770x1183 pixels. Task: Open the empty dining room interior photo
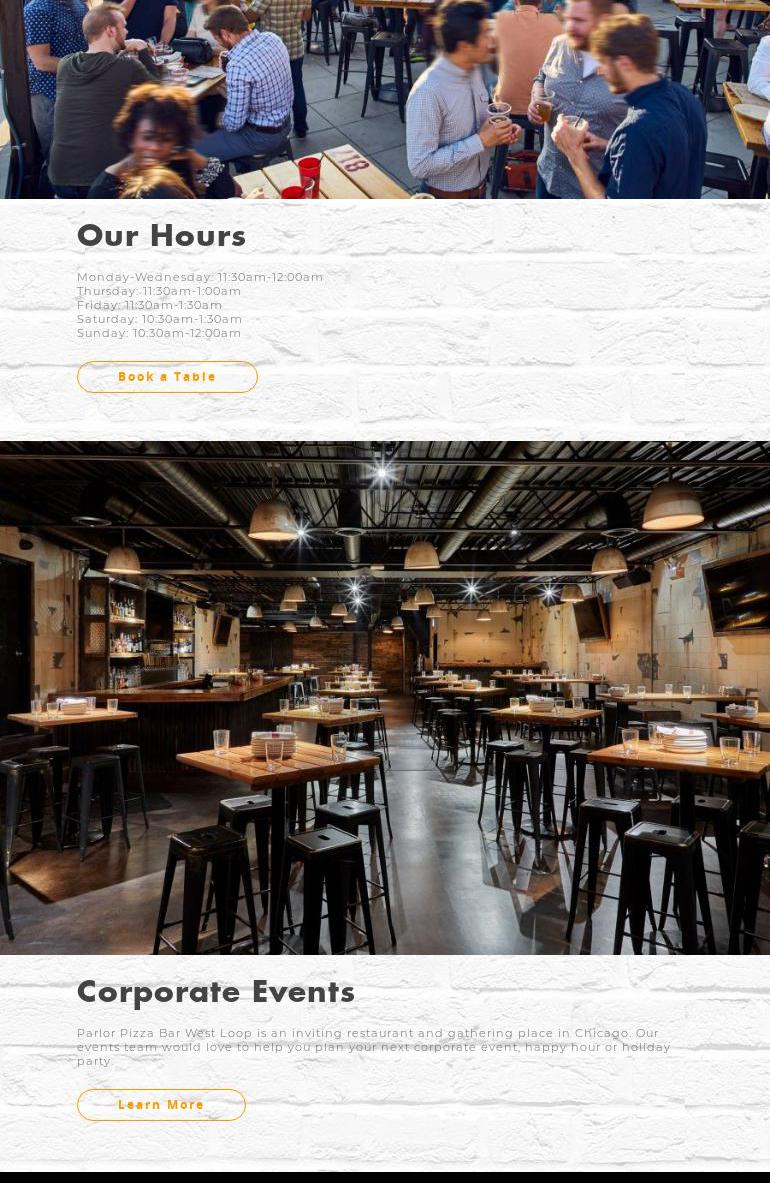click(385, 698)
